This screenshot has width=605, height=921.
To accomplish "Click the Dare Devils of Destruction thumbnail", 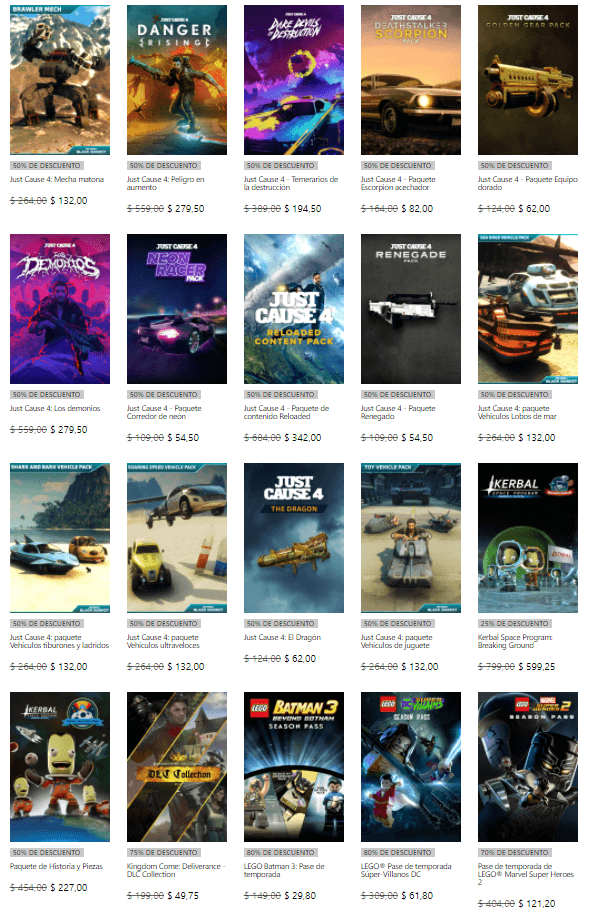I will click(x=293, y=80).
